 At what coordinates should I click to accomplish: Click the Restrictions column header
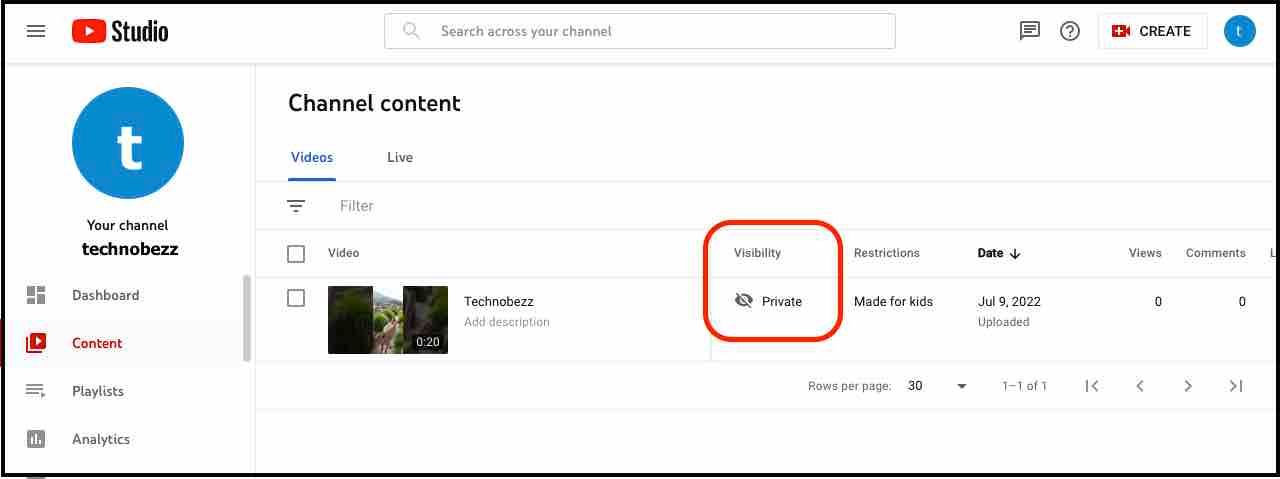click(887, 253)
